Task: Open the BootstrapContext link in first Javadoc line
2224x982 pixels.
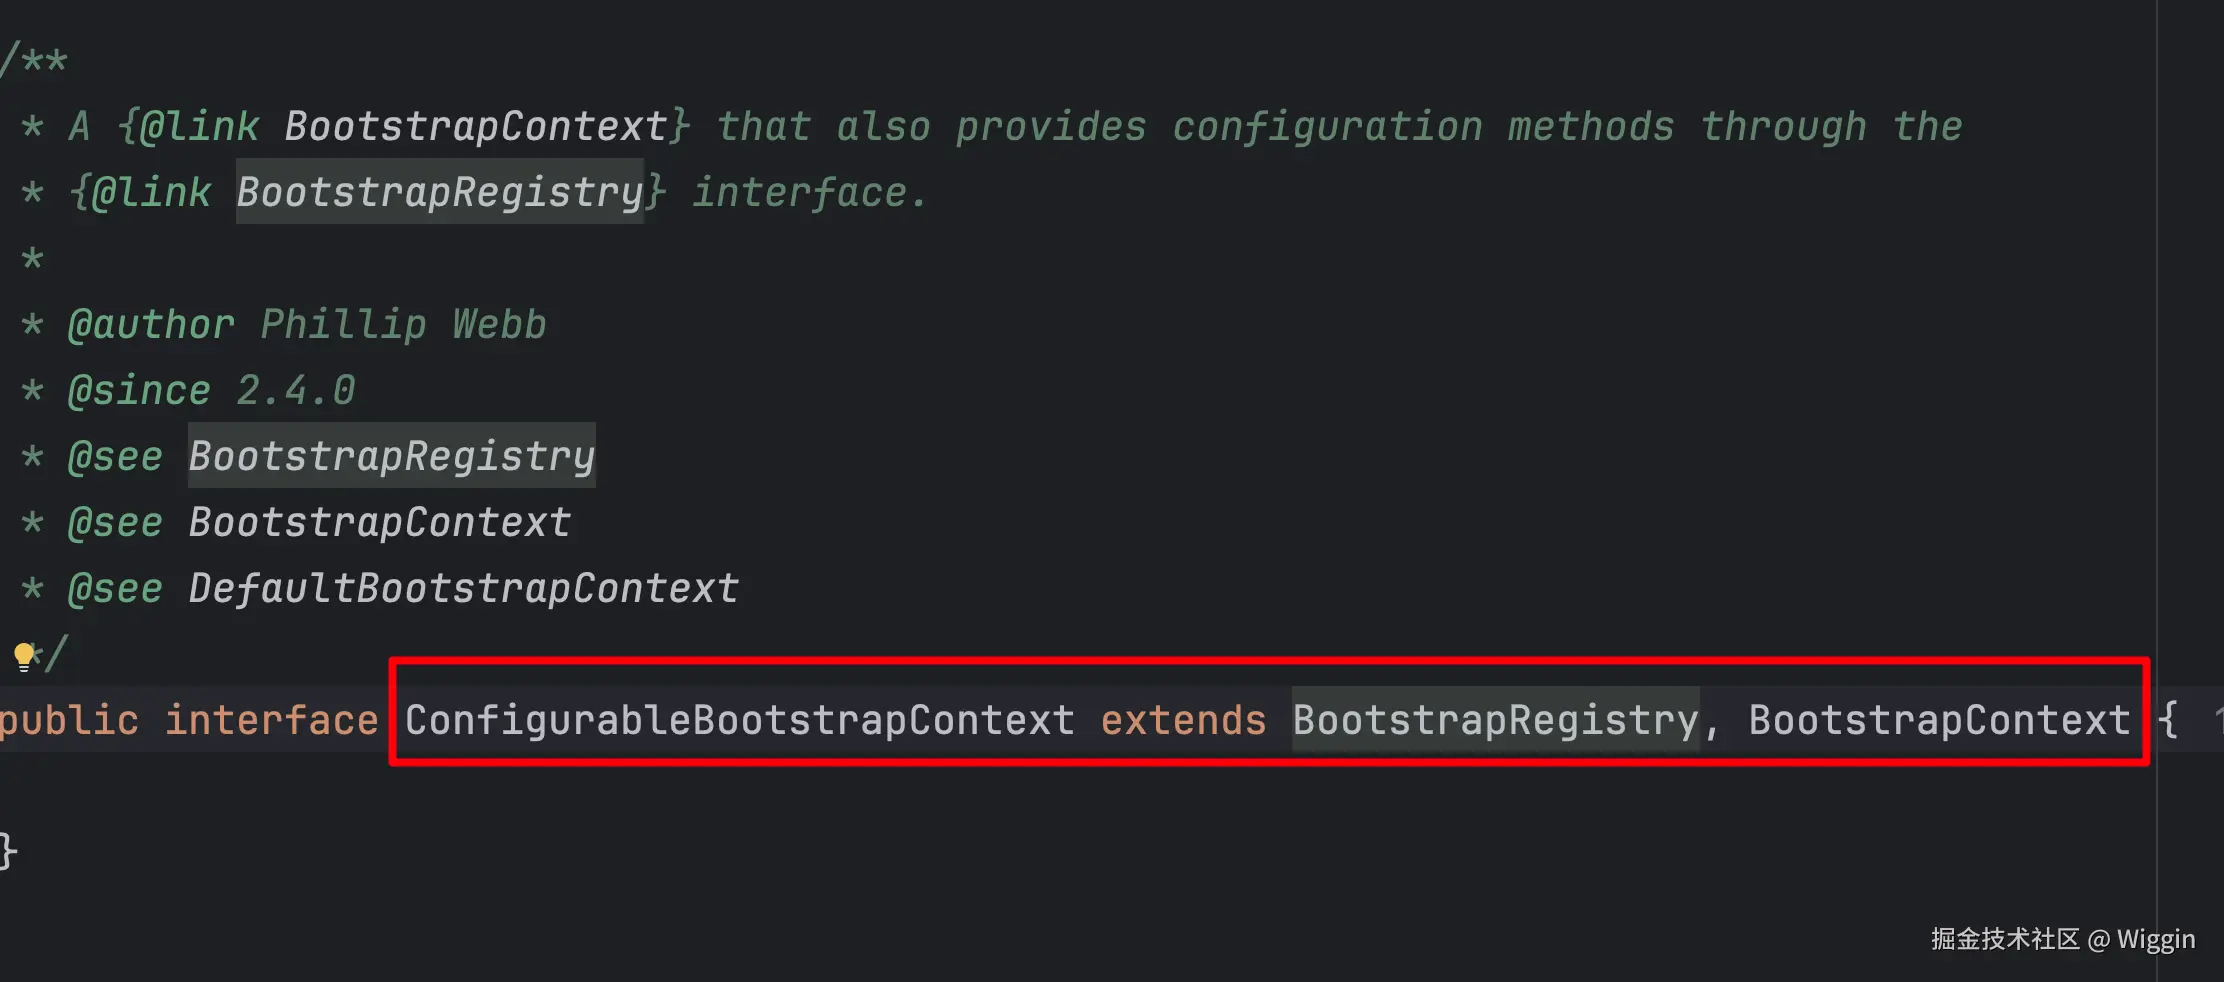Action: point(476,127)
